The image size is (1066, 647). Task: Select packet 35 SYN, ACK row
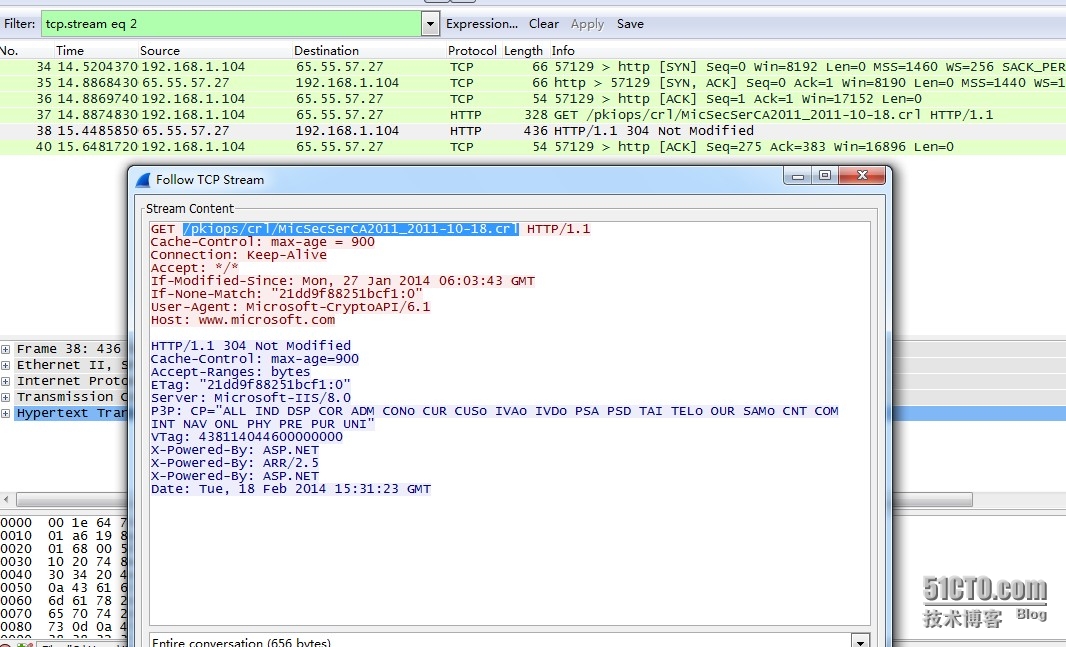pos(533,83)
